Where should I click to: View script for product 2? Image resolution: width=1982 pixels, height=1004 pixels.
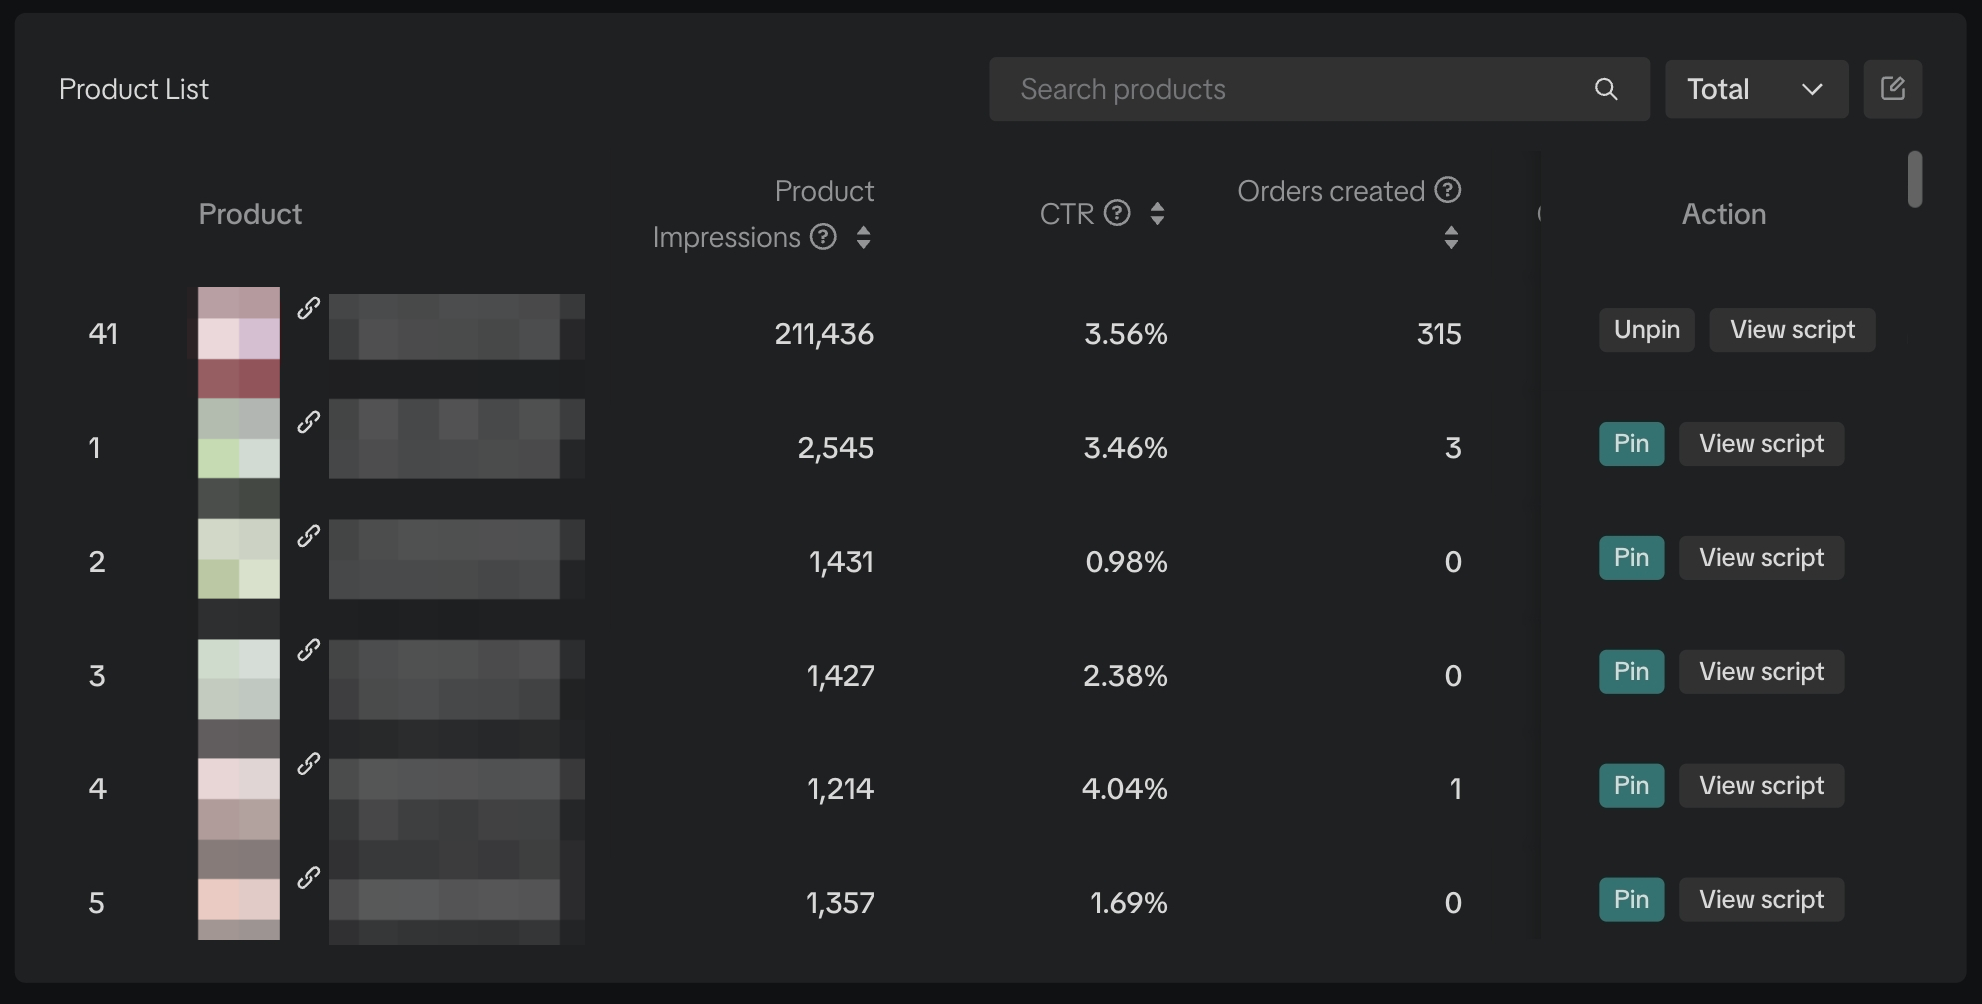pyautogui.click(x=1761, y=558)
